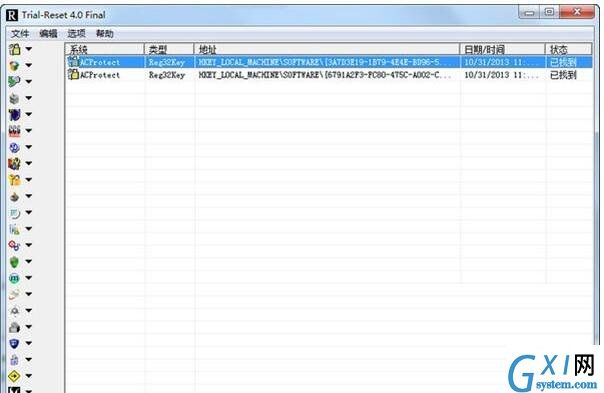Click the teal circle 'm' sidebar icon
This screenshot has height=393, width=604.
click(x=15, y=278)
